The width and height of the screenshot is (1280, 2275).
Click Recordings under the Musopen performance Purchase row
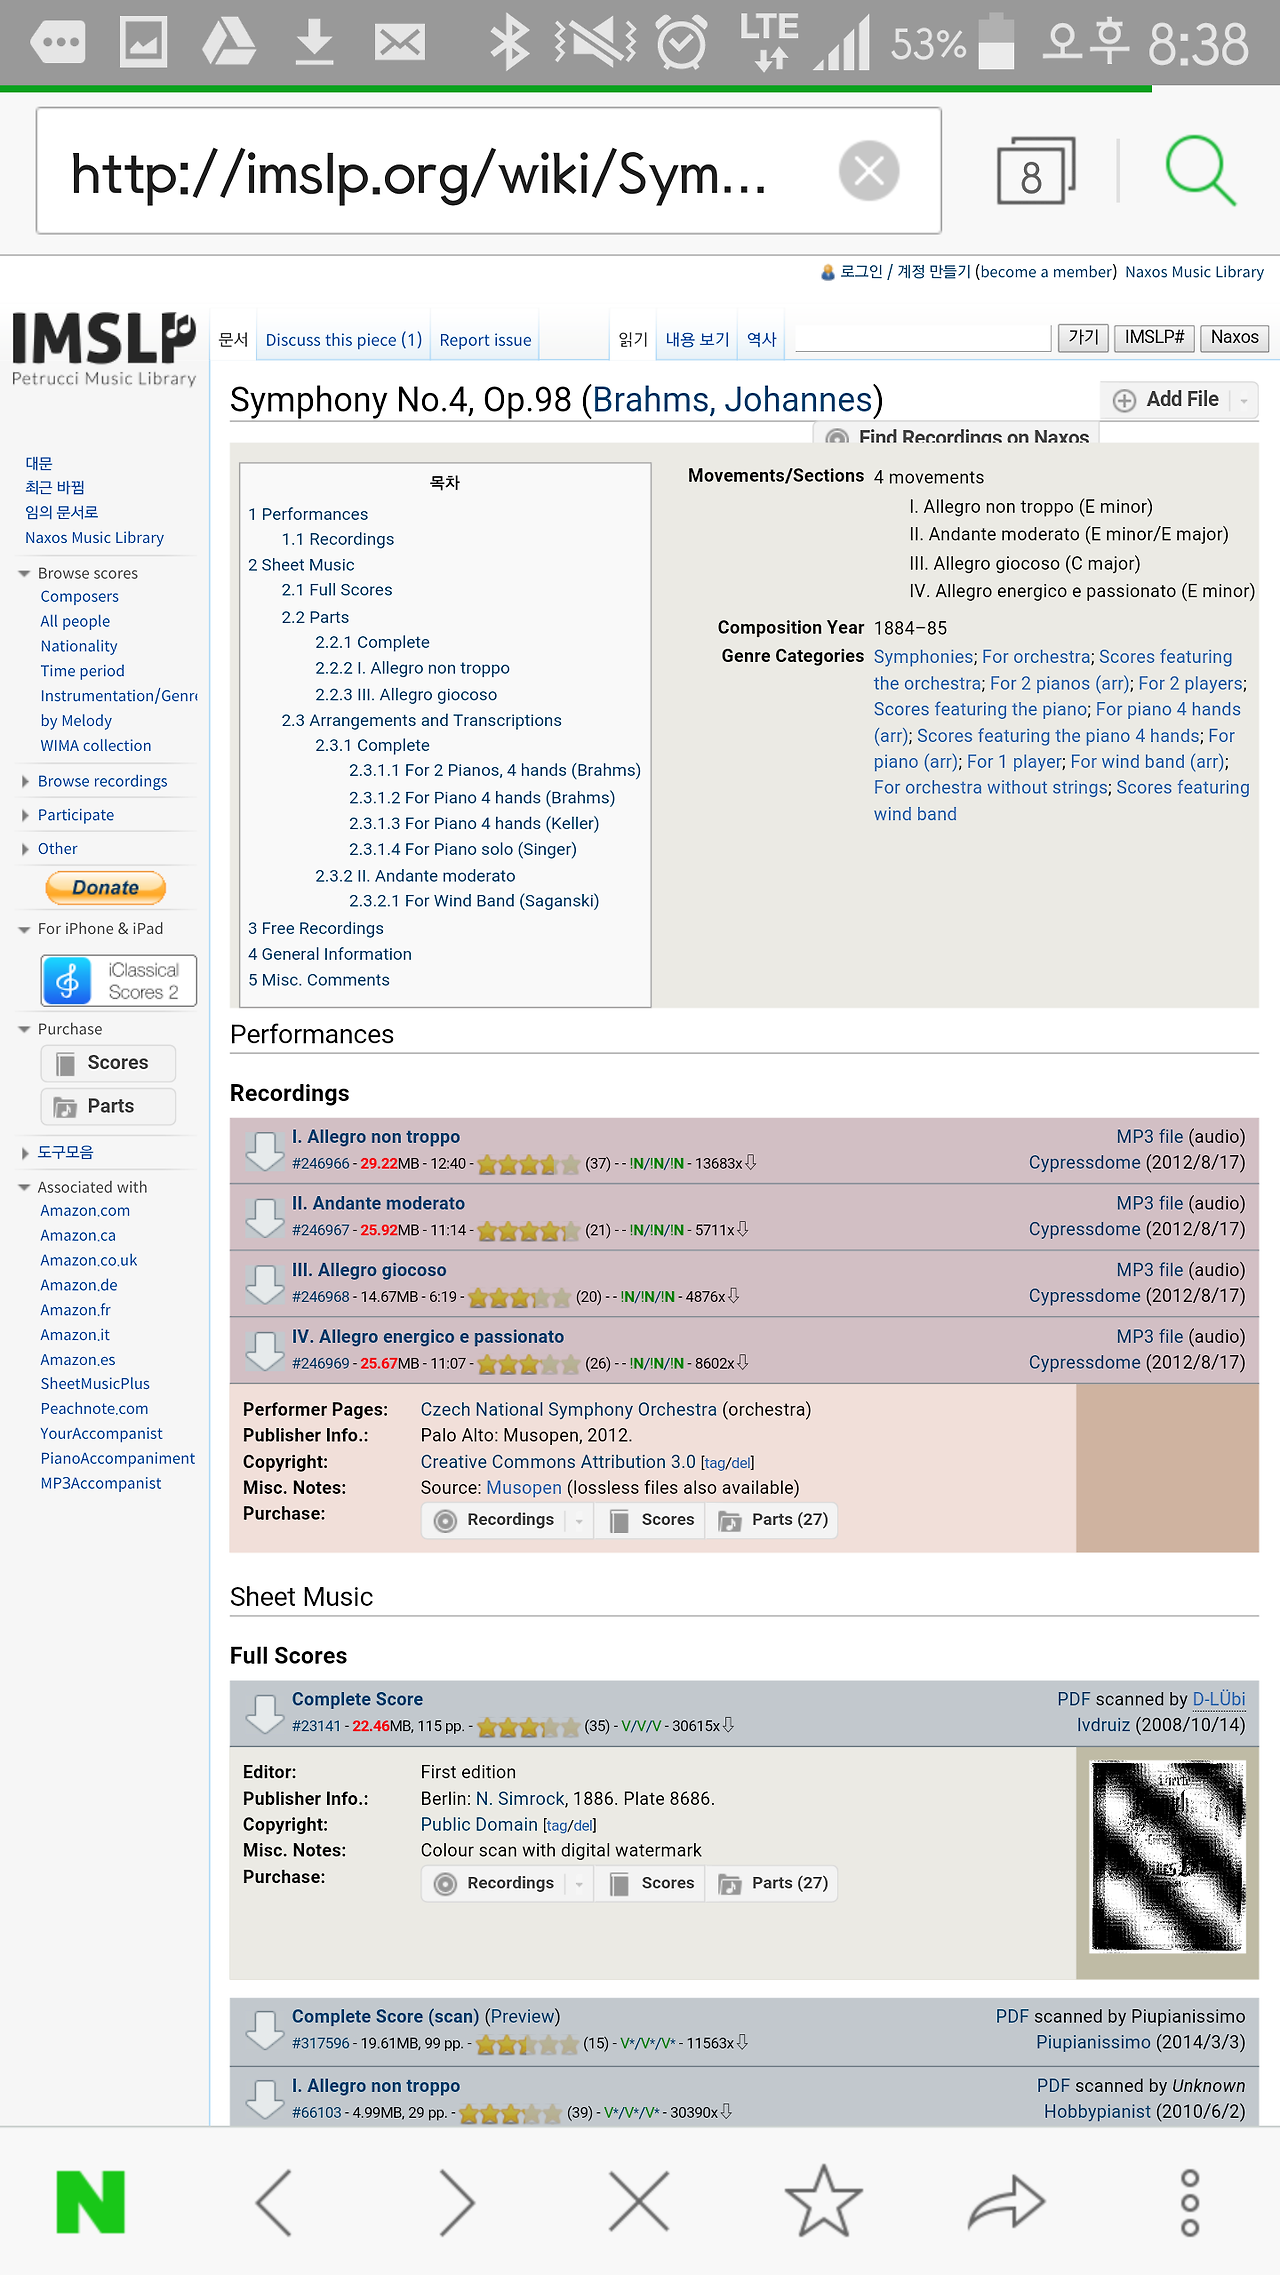497,1520
